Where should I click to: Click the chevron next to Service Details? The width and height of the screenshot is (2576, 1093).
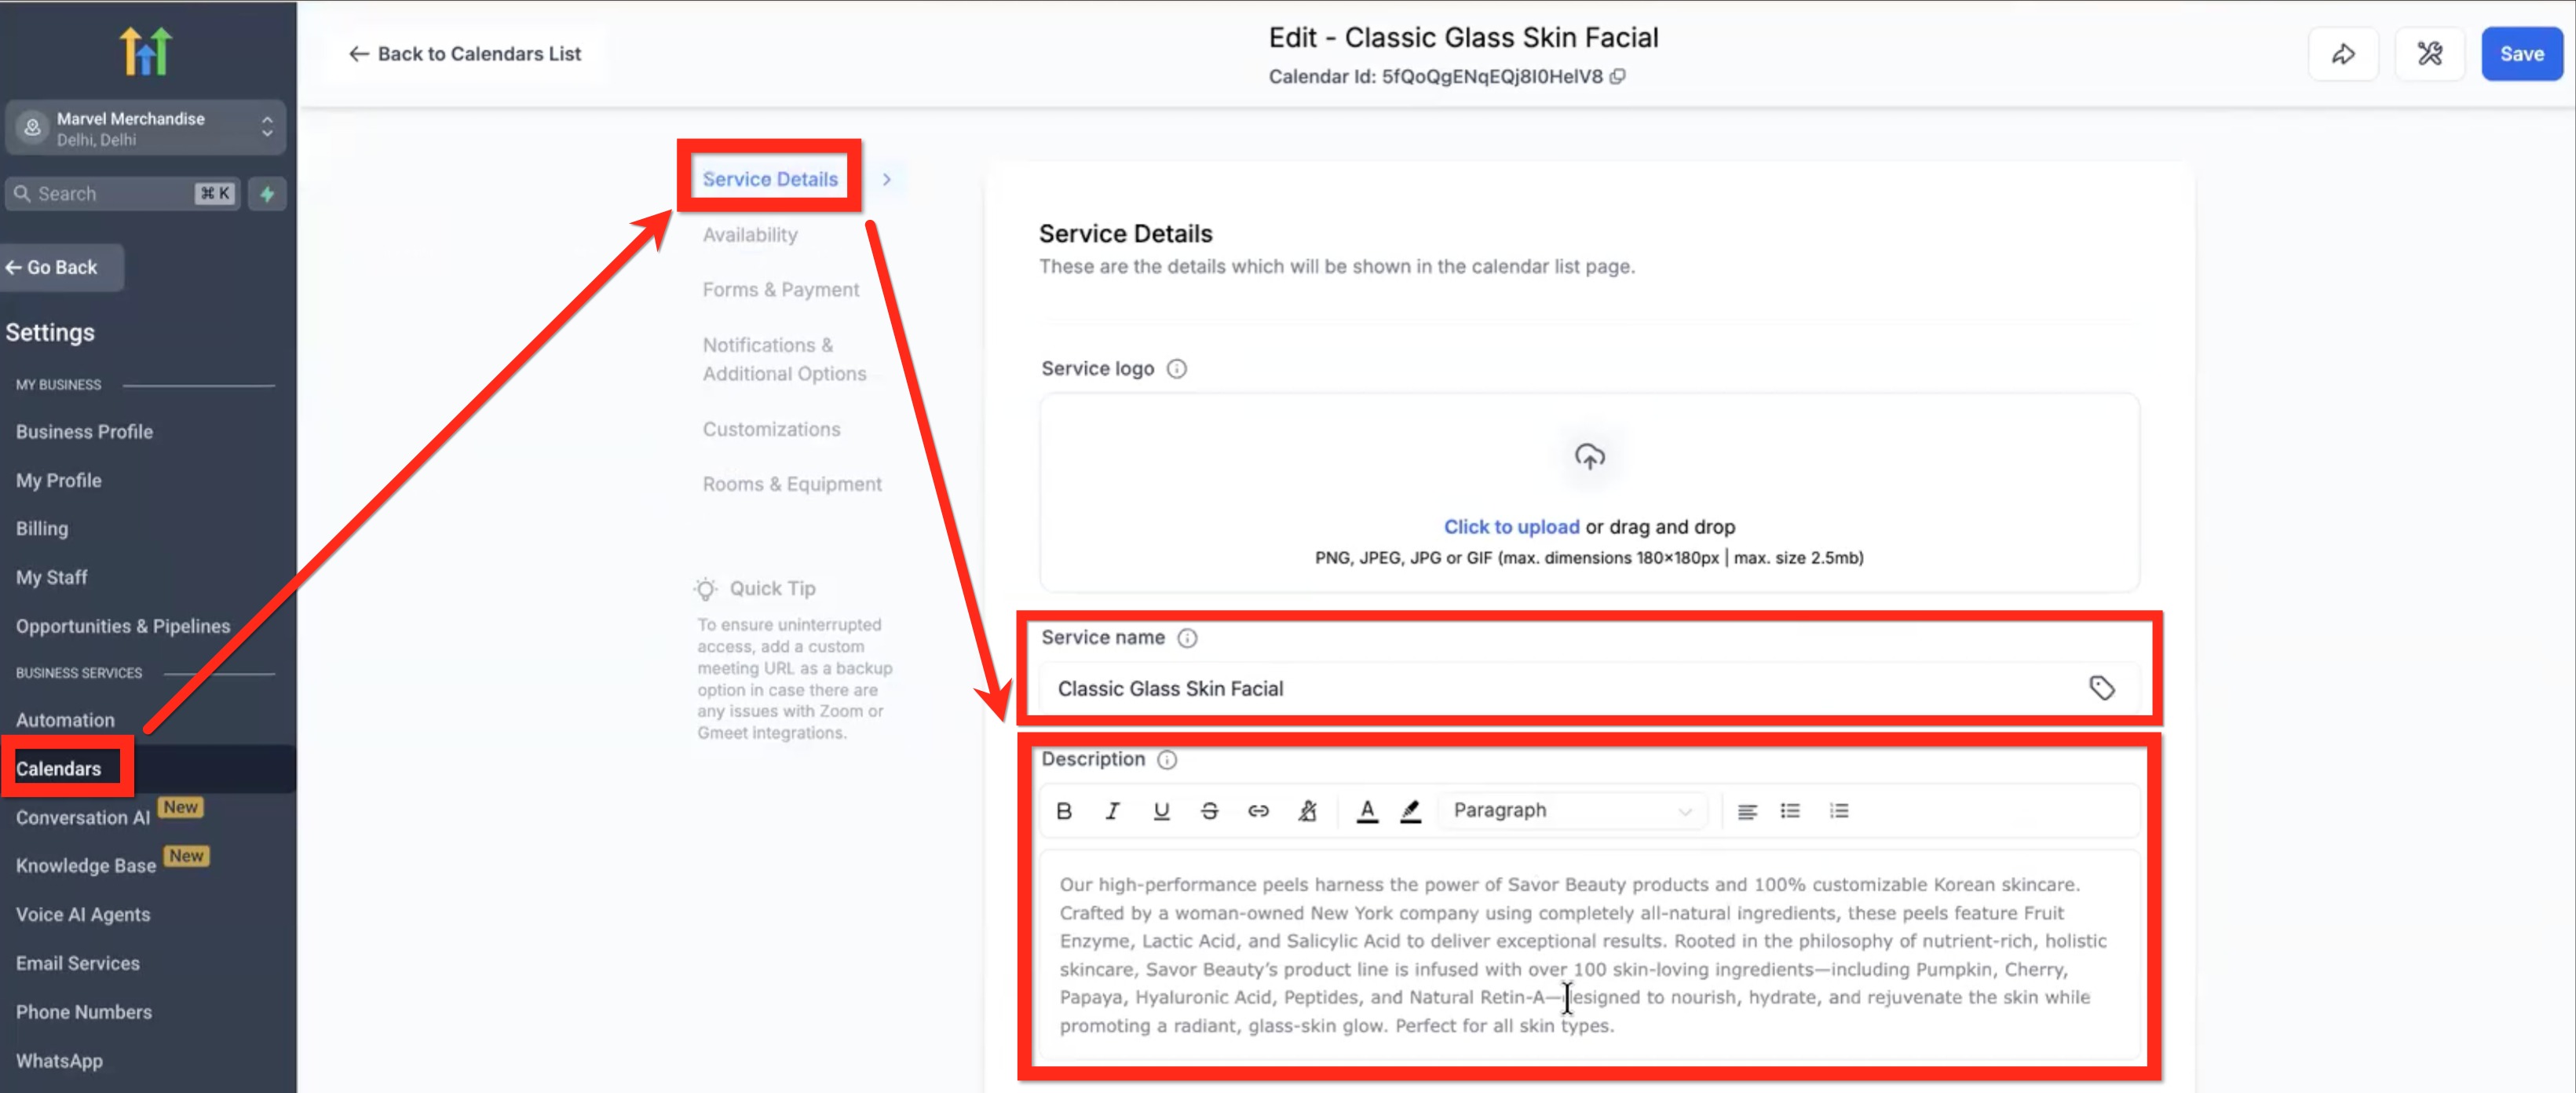(x=886, y=180)
